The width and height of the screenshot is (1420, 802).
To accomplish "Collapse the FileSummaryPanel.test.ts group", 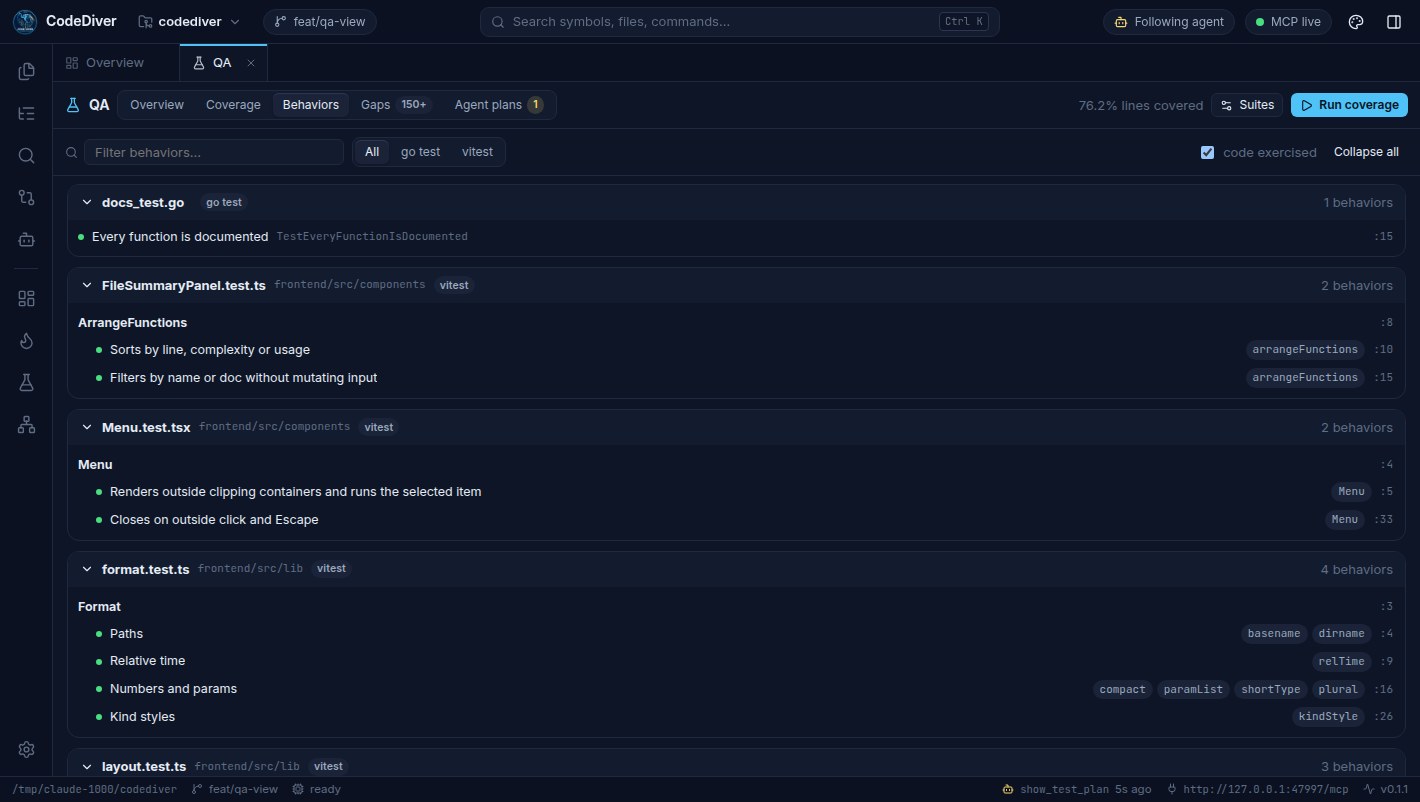I will (87, 285).
